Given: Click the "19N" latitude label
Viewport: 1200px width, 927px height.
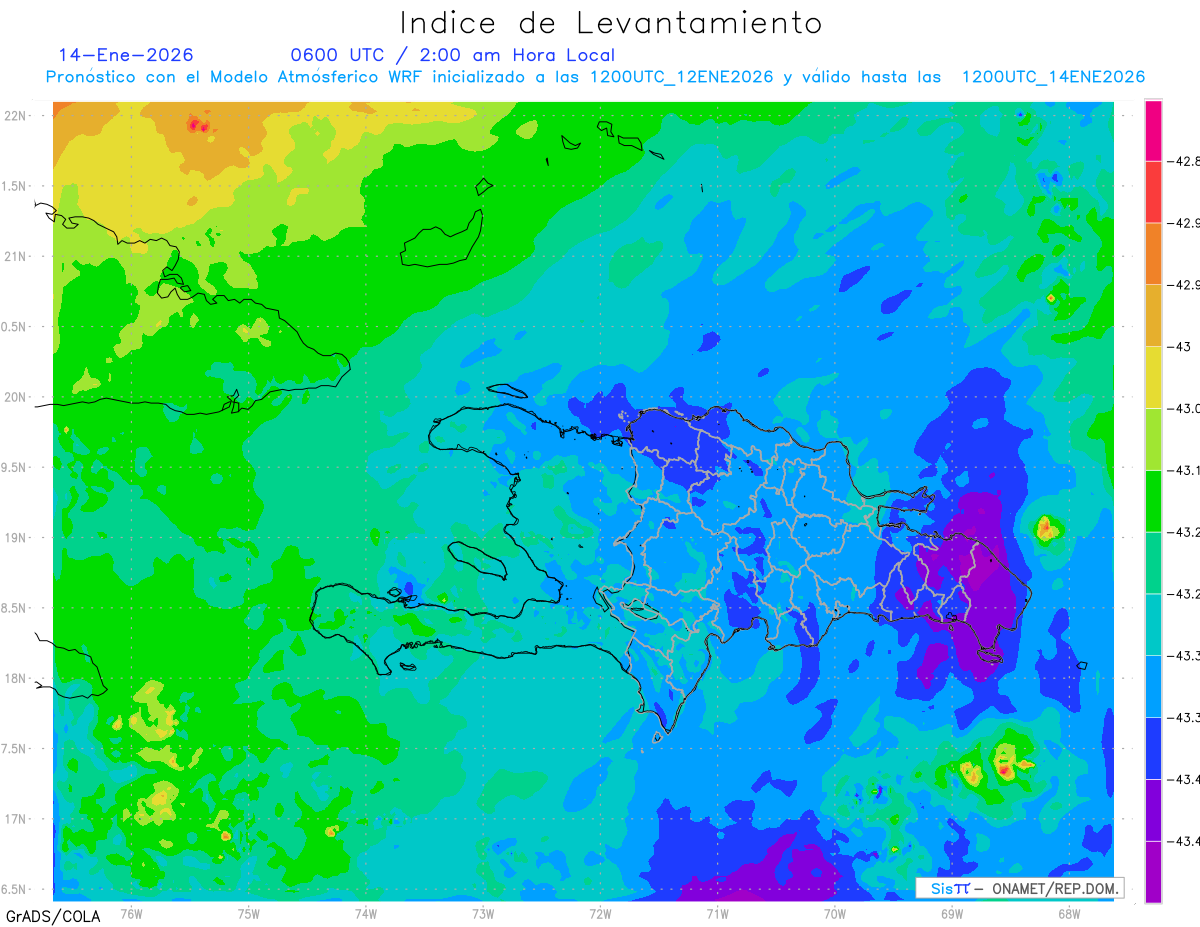Looking at the screenshot, I should point(16,537).
